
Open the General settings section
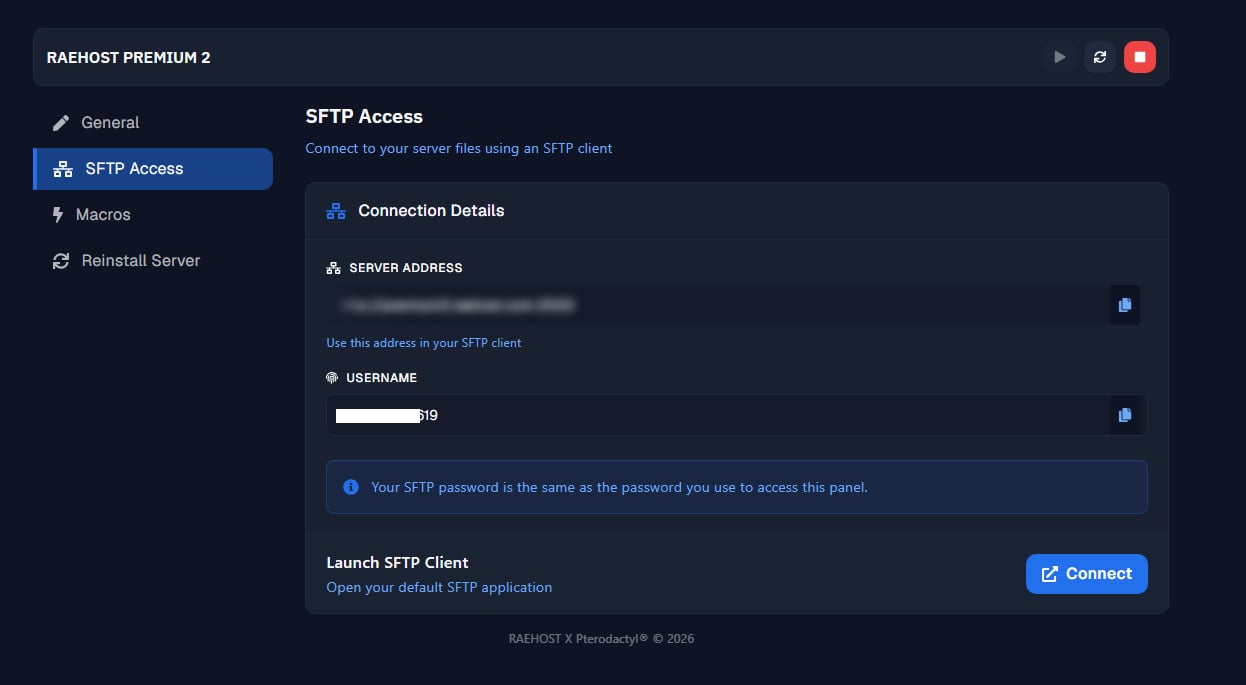pos(153,122)
